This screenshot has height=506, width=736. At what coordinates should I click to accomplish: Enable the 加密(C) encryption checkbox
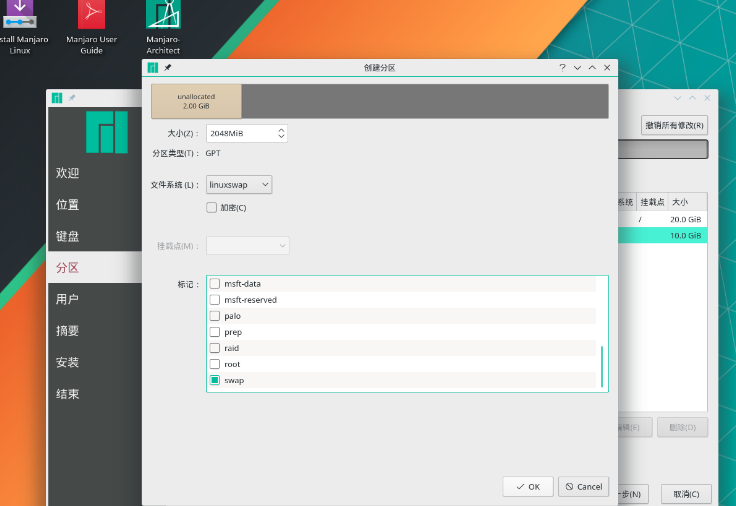click(212, 207)
